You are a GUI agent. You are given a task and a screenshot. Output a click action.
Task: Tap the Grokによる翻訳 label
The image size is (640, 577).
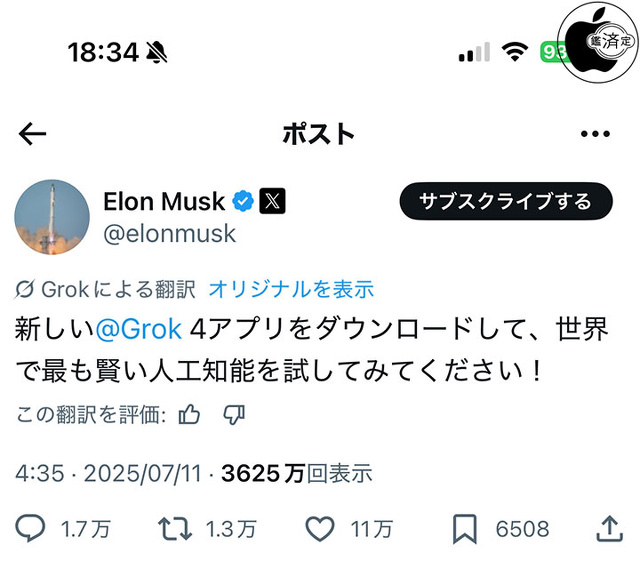click(x=108, y=290)
